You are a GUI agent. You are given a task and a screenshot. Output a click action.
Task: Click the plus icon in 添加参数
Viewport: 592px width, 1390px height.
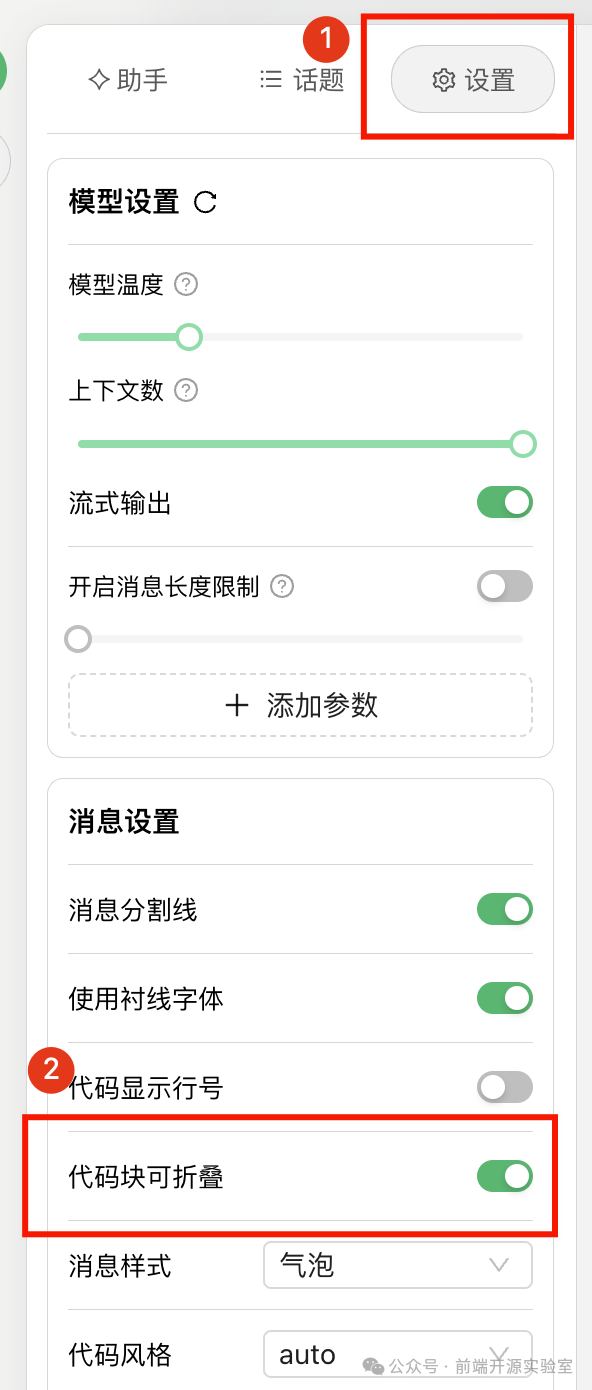237,705
